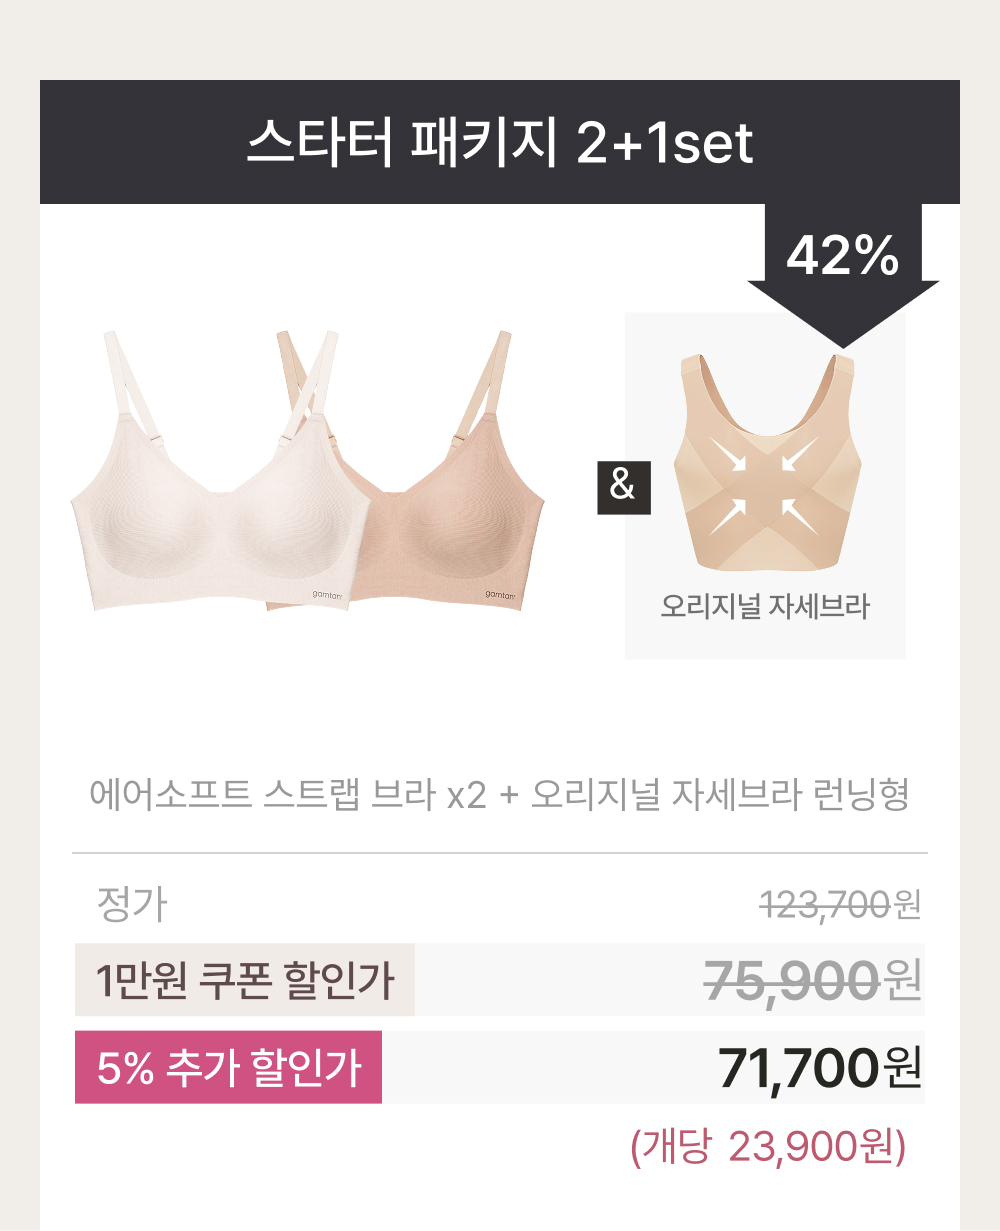The height and width of the screenshot is (1231, 1000).
Task: Click the pink 5% 추가 할인가 badge
Action: point(228,1067)
